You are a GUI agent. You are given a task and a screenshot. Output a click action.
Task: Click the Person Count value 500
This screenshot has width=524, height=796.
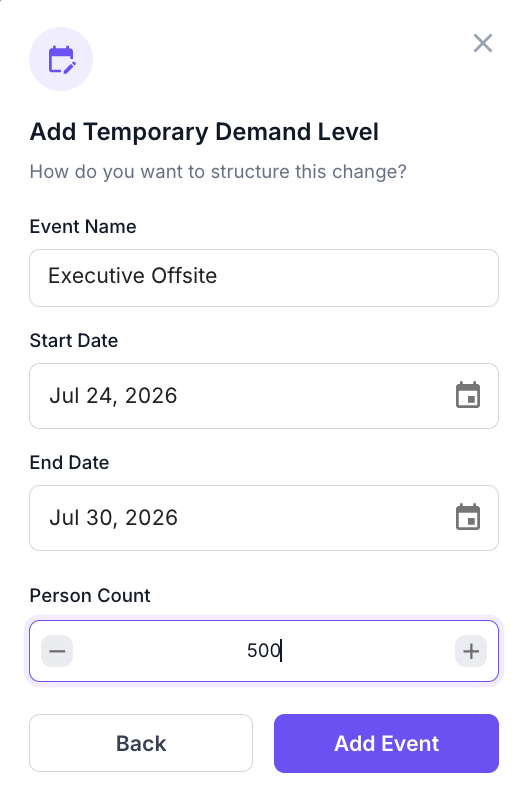tap(264, 650)
